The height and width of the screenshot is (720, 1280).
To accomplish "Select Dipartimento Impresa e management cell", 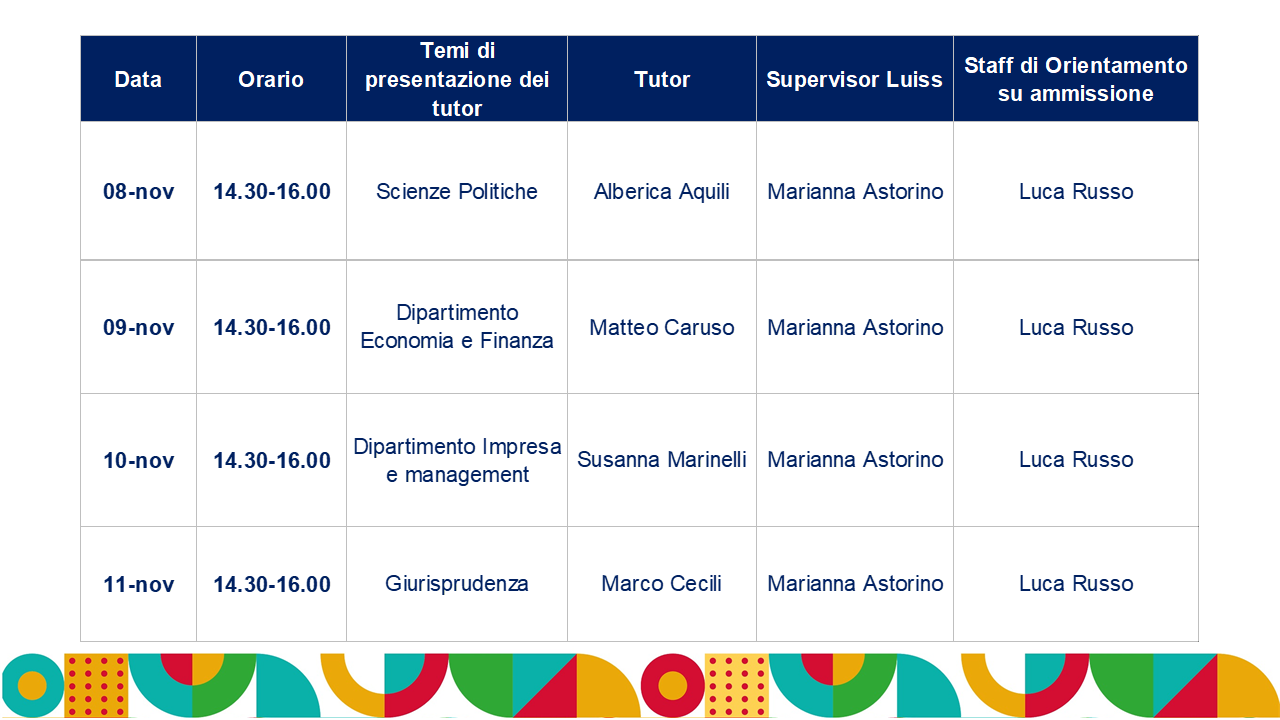I will coord(457,460).
